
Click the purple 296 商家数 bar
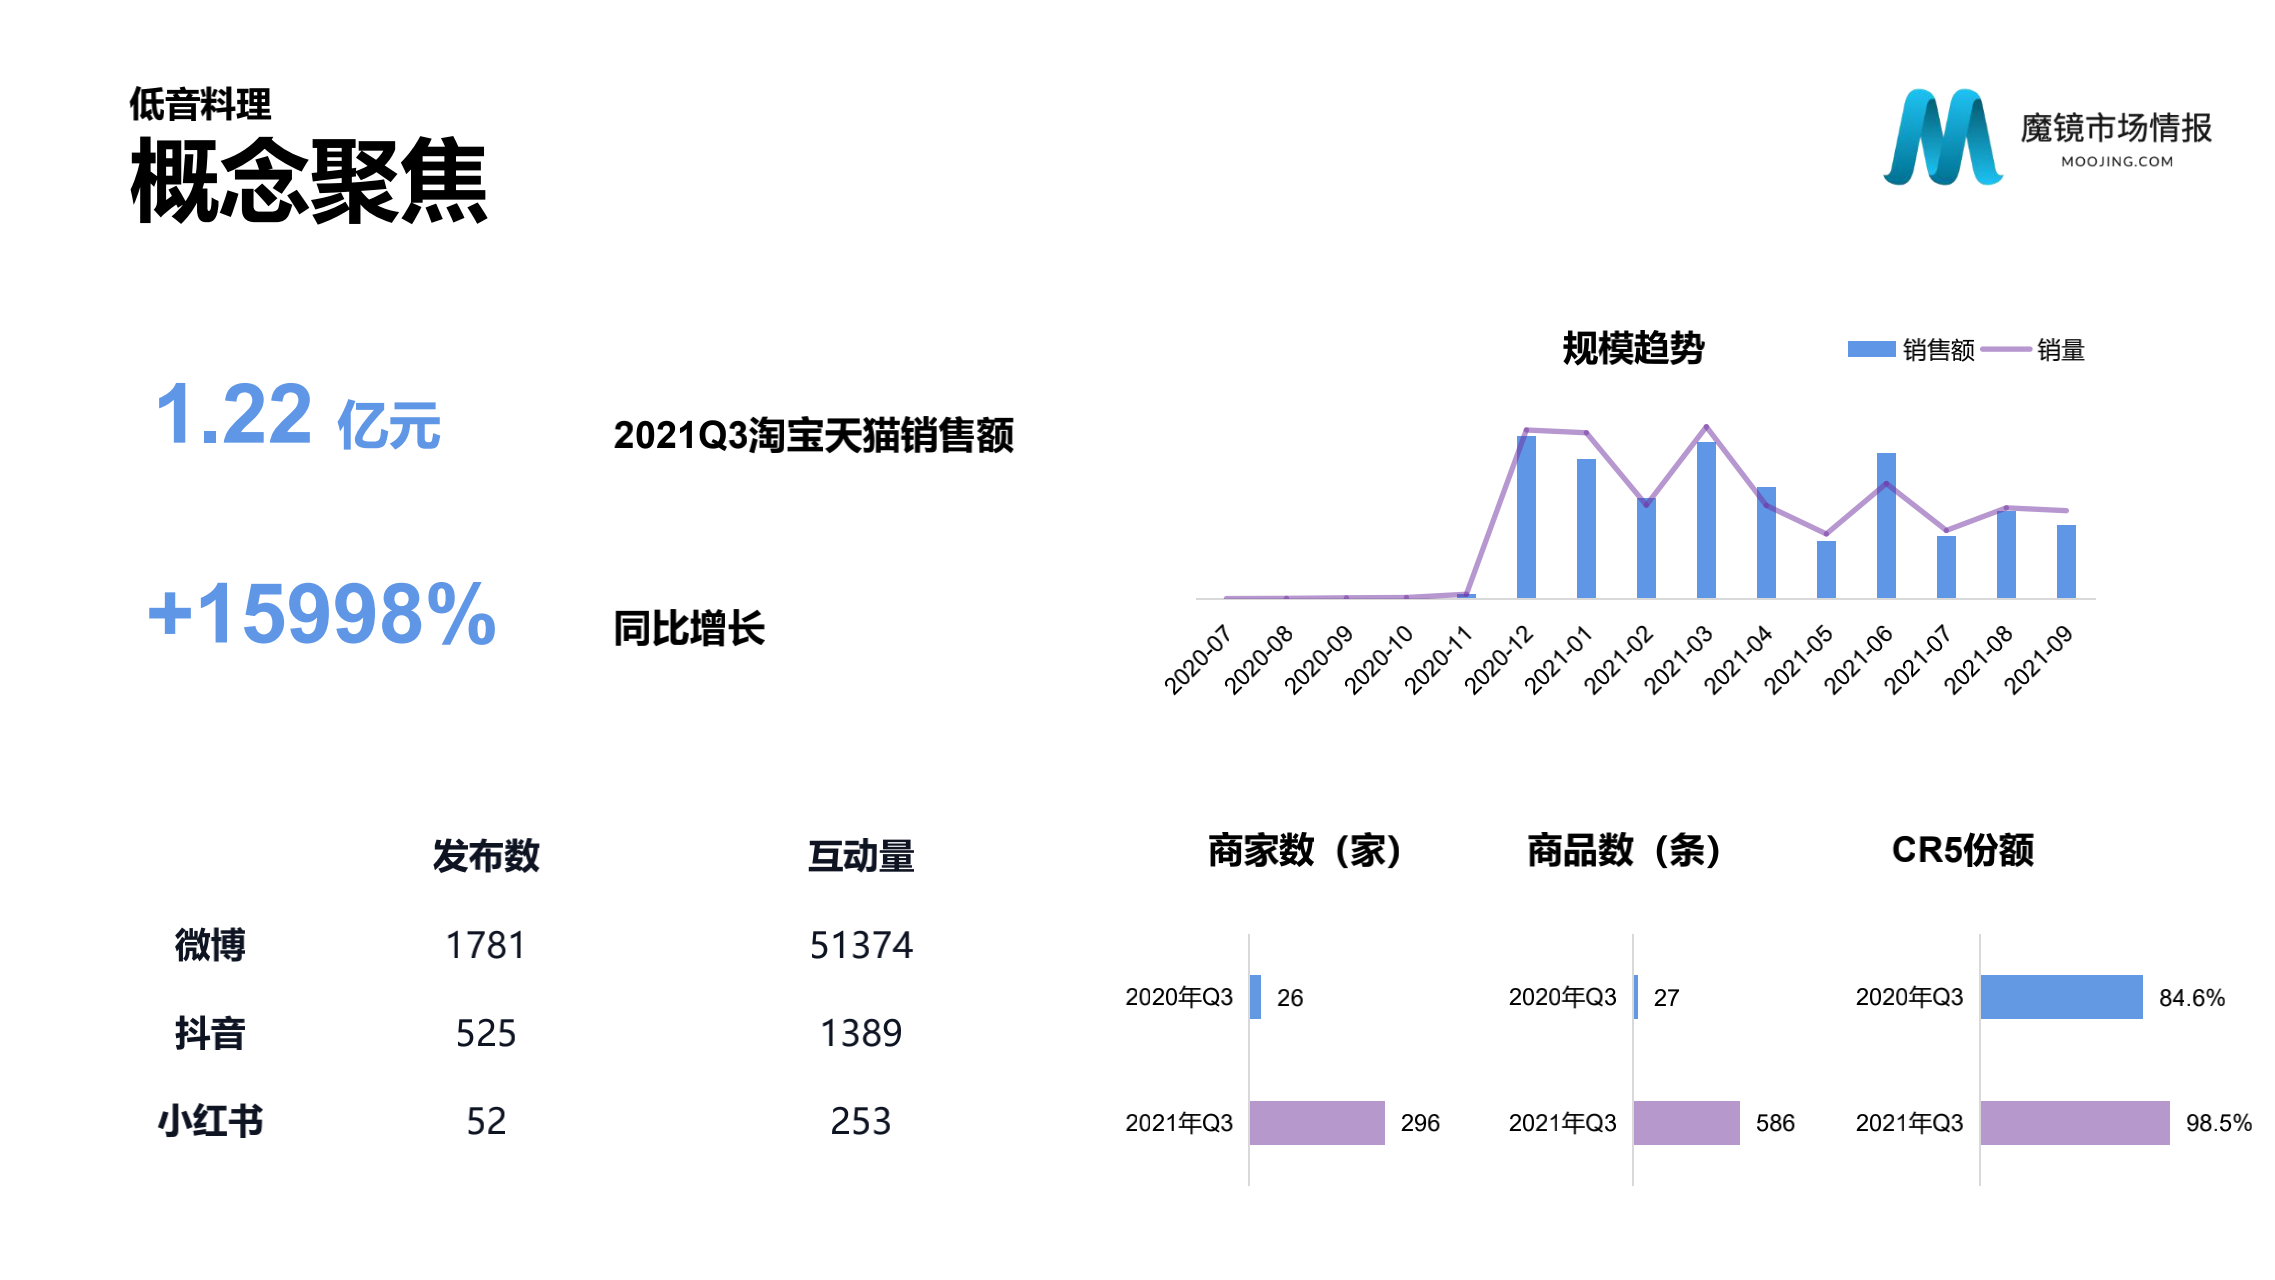click(x=1316, y=1122)
